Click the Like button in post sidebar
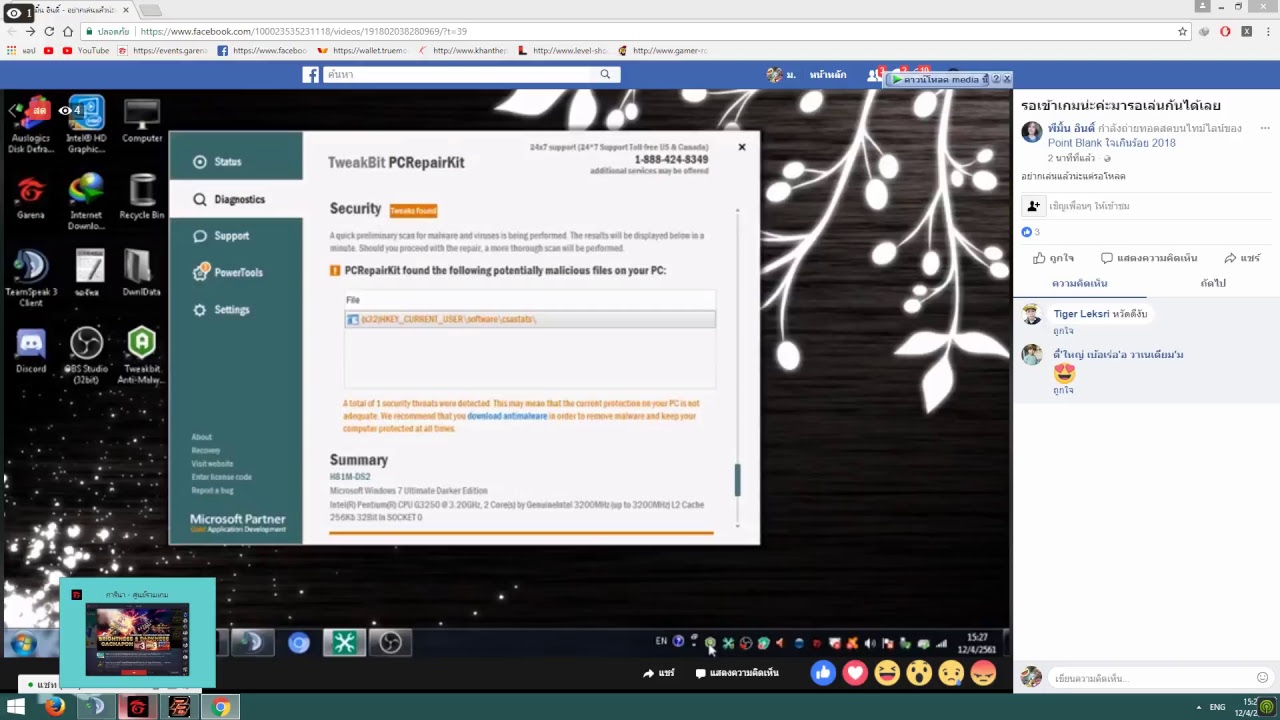 pos(1054,258)
